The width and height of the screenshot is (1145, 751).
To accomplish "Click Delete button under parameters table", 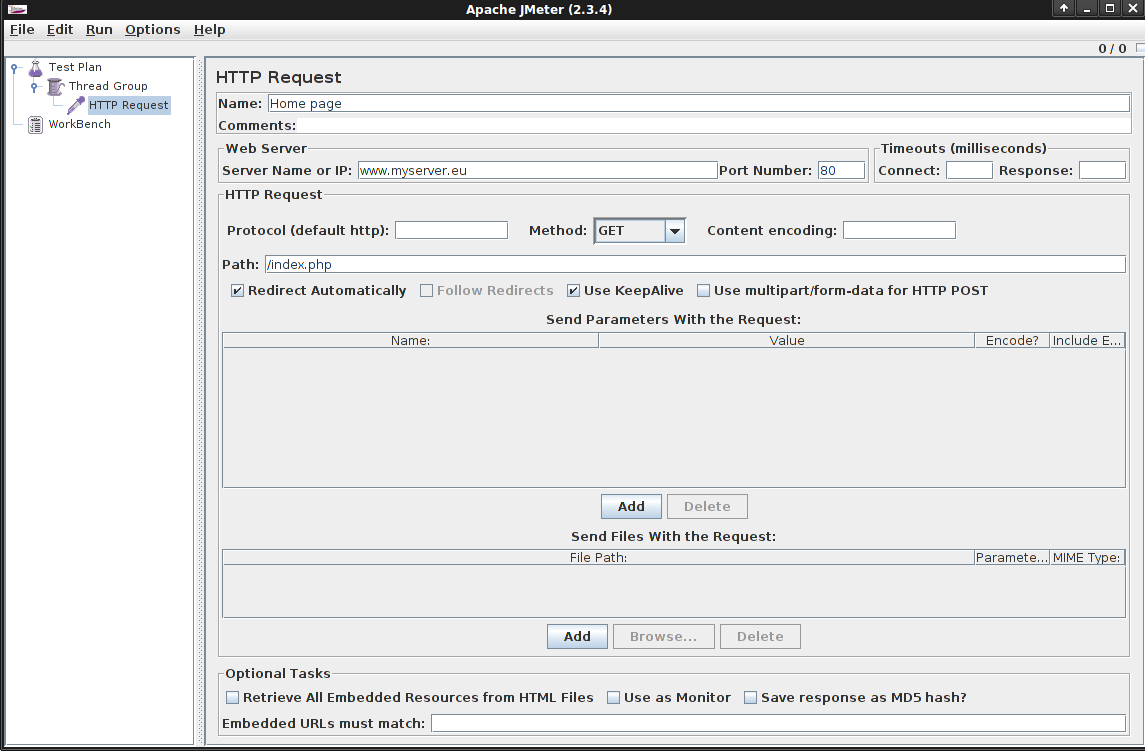I will [x=708, y=506].
